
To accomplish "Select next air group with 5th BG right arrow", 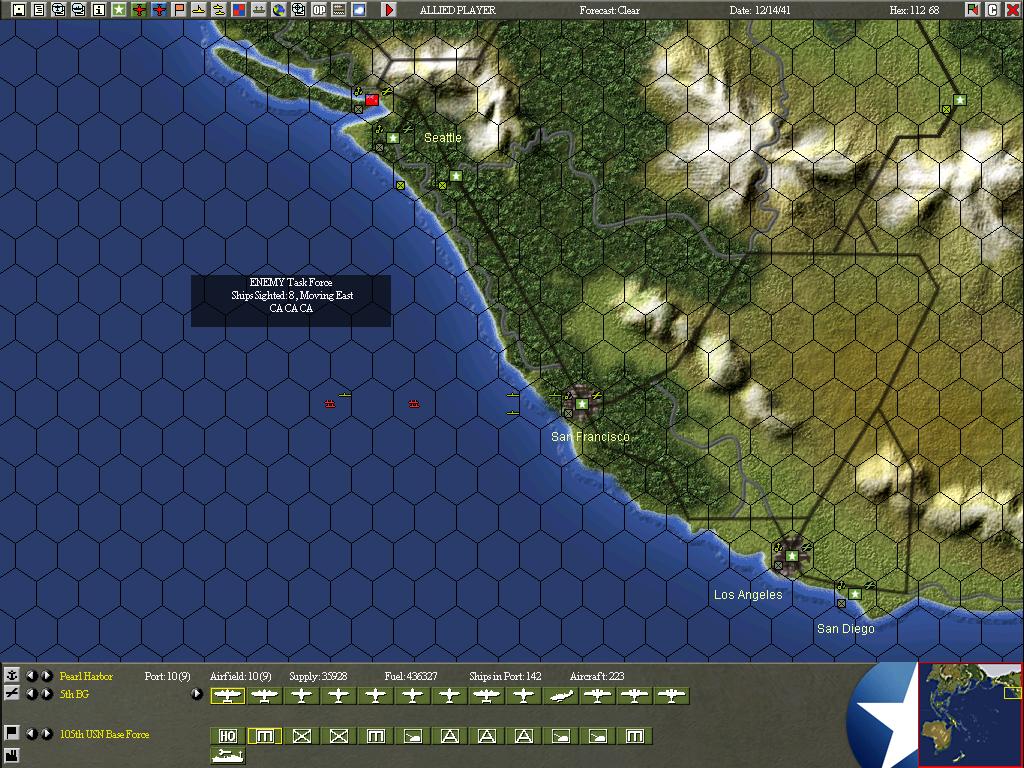I will click(47, 694).
